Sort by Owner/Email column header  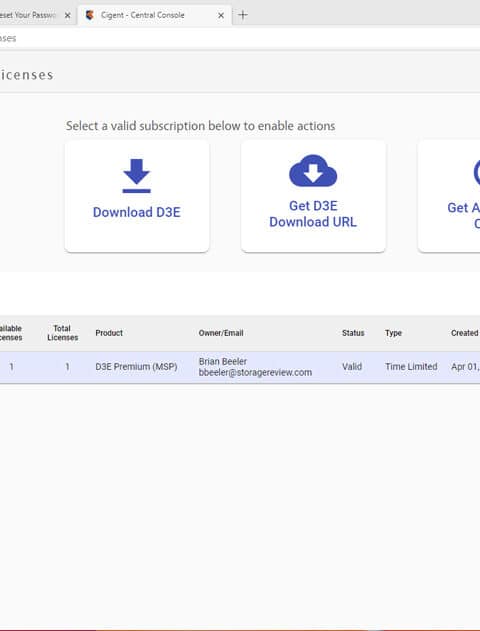click(221, 333)
